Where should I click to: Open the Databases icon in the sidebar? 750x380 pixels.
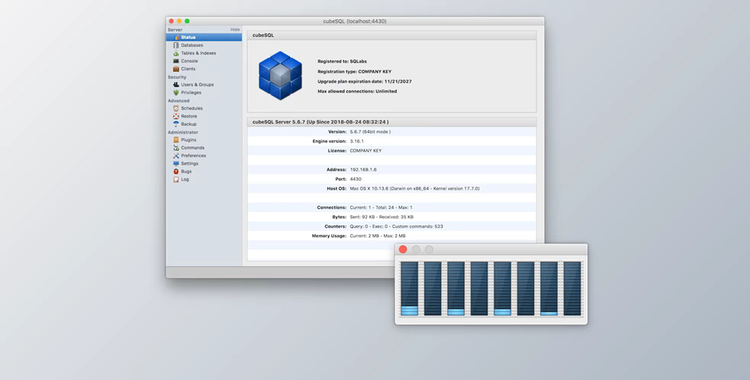(x=176, y=45)
